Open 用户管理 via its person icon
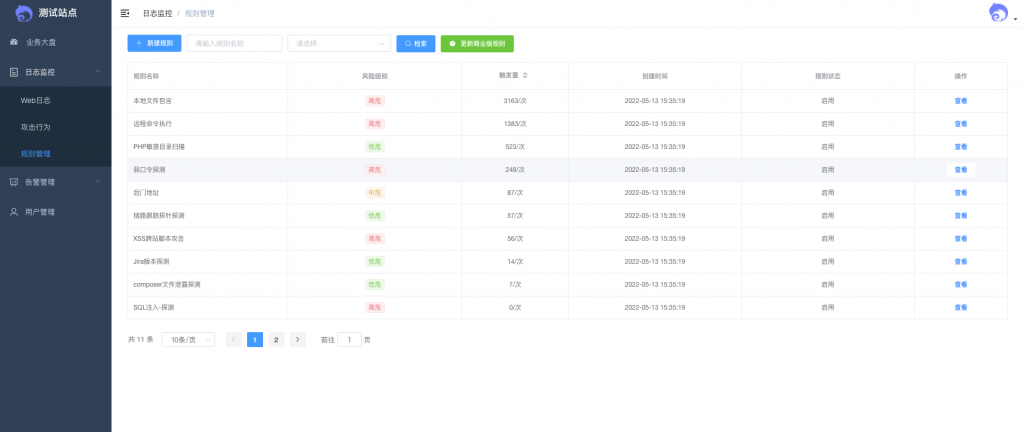Image resolution: width=1024 pixels, height=432 pixels. [x=14, y=212]
